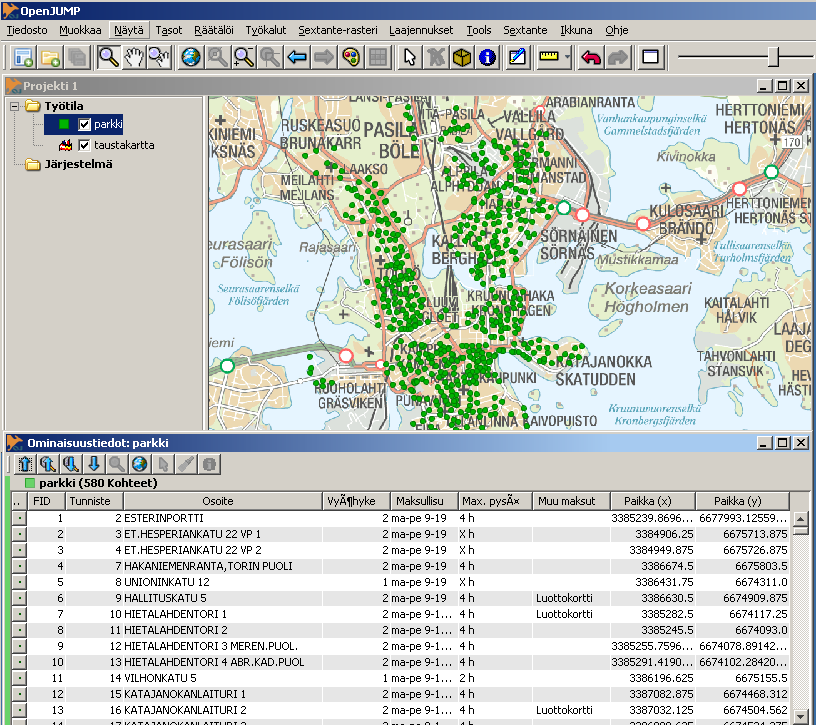
Task: Open the Sextante-rasteri menu
Action: (338, 30)
